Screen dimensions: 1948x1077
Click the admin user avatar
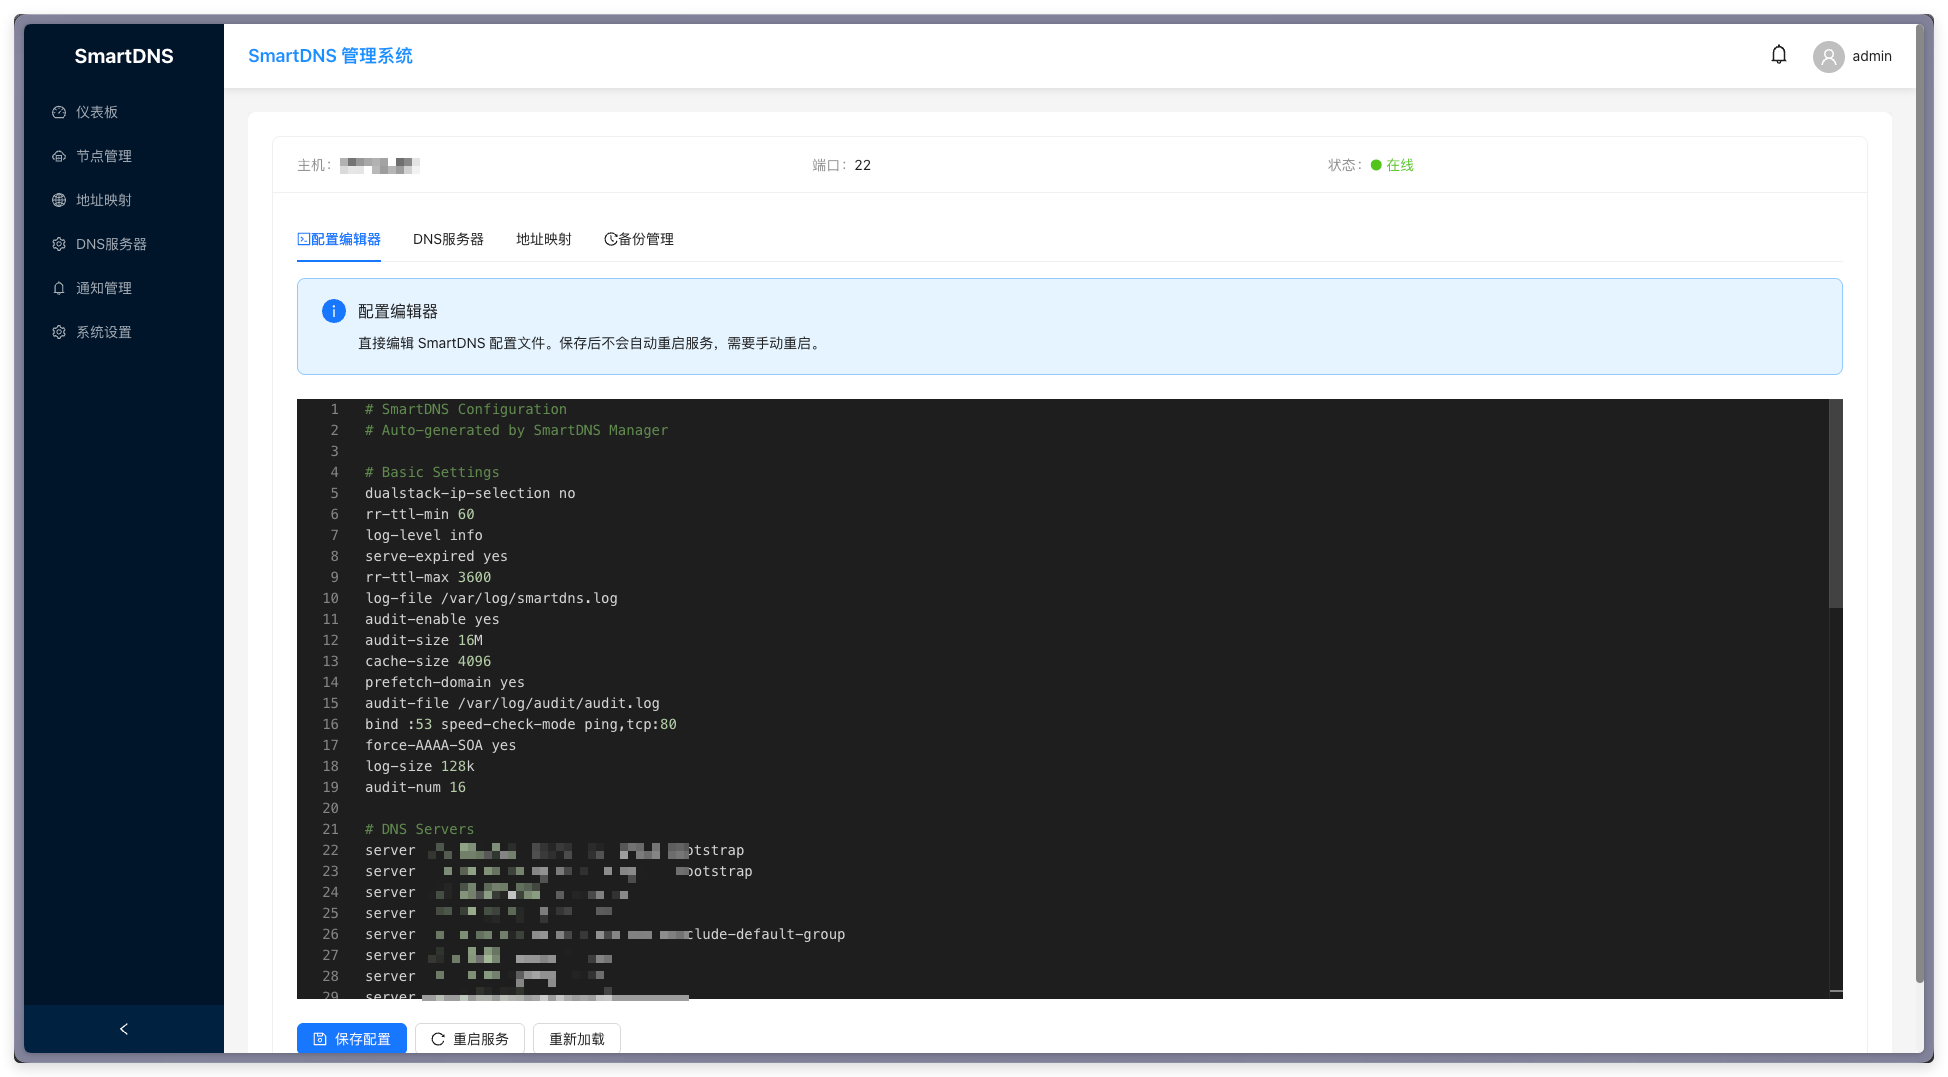coord(1828,56)
